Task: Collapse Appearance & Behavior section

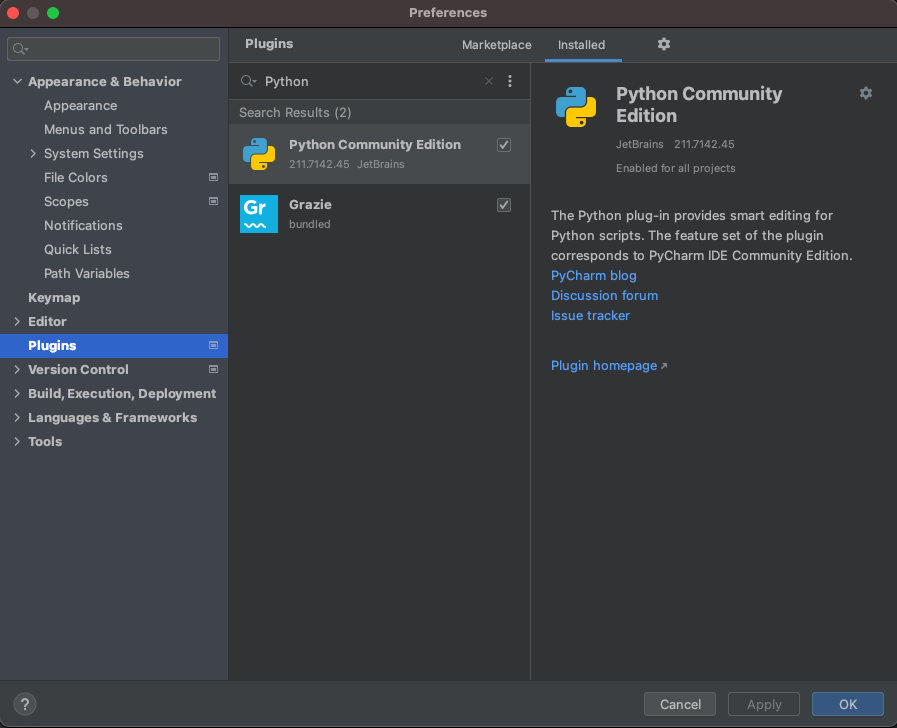Action: [x=17, y=81]
